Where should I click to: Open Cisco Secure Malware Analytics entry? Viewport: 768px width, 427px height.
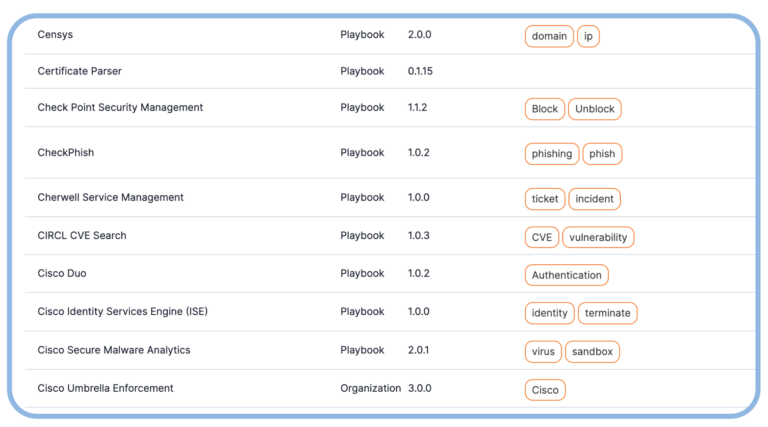pyautogui.click(x=113, y=350)
